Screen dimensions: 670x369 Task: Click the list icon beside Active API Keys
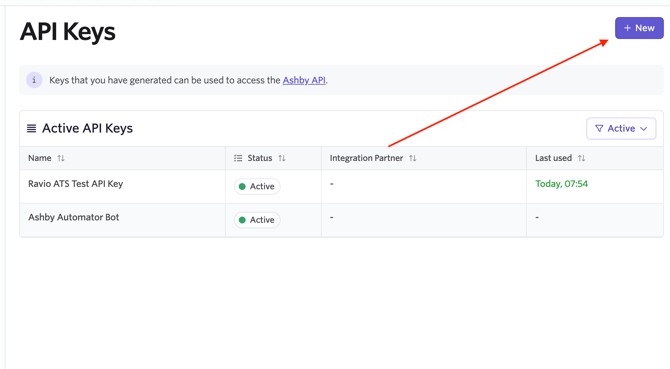tap(31, 129)
